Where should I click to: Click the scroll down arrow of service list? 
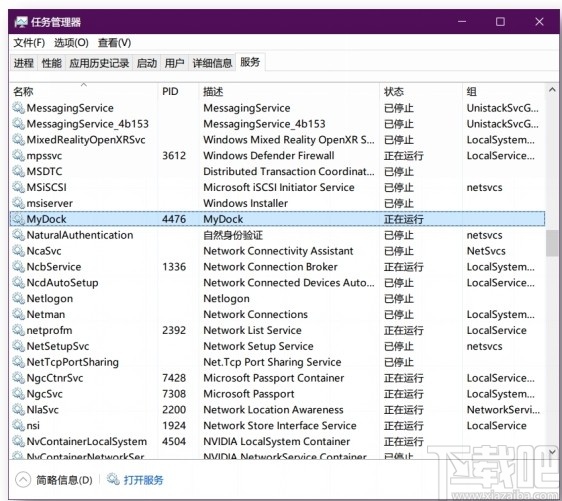tap(552, 452)
